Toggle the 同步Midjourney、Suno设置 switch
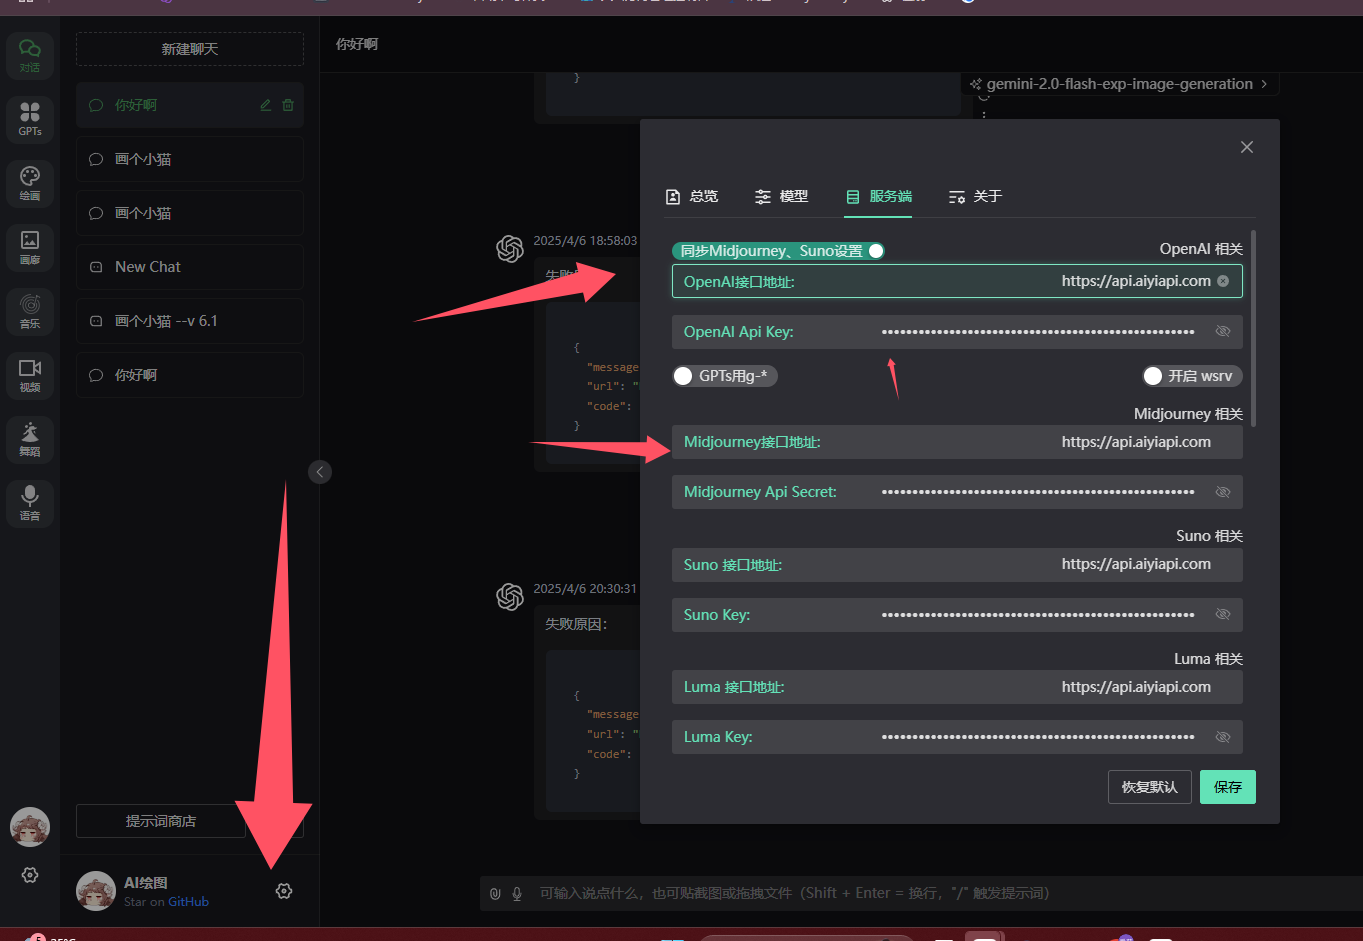The width and height of the screenshot is (1363, 941). click(x=779, y=251)
